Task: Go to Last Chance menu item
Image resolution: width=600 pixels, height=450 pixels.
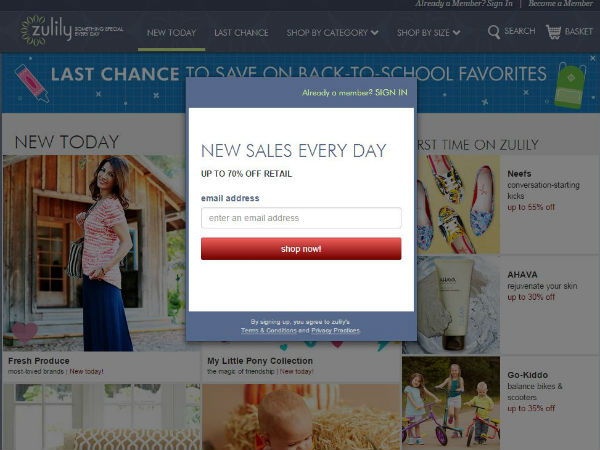Action: (241, 33)
